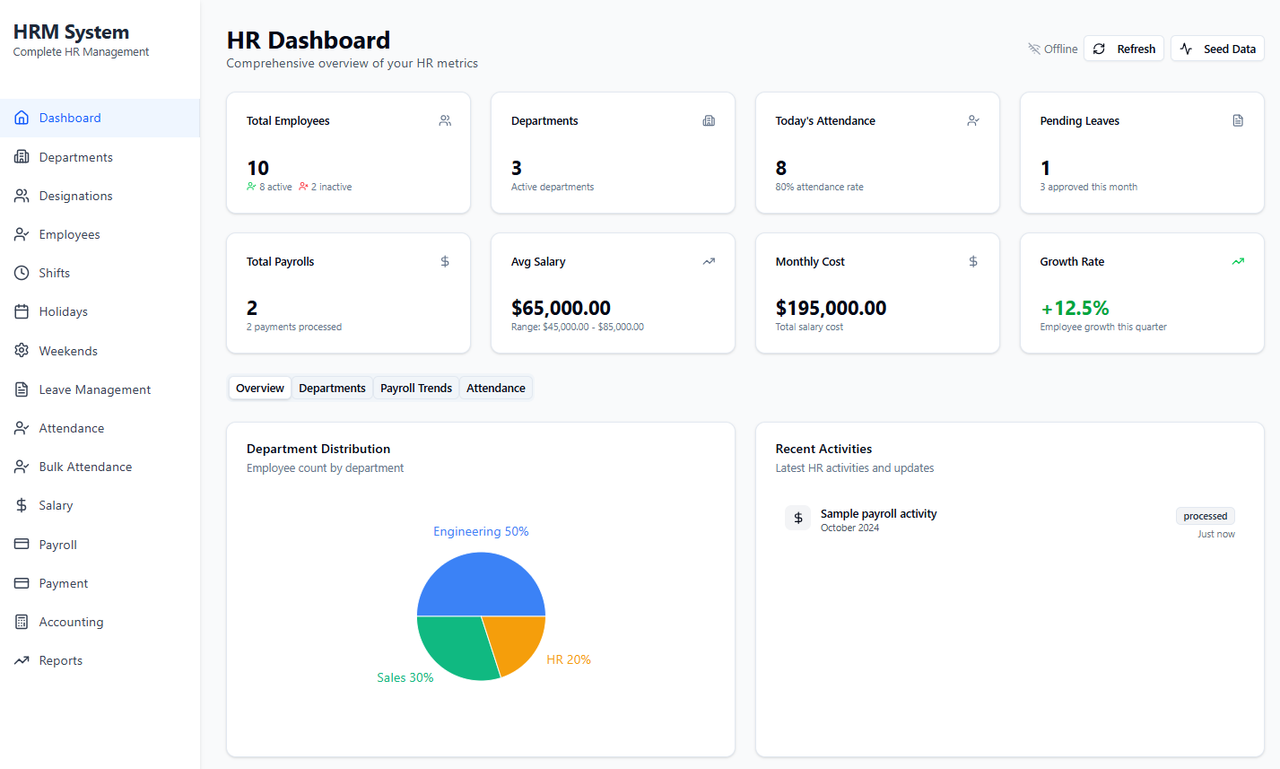Click the Payroll card icon in sidebar
This screenshot has width=1280, height=769.
(x=21, y=545)
